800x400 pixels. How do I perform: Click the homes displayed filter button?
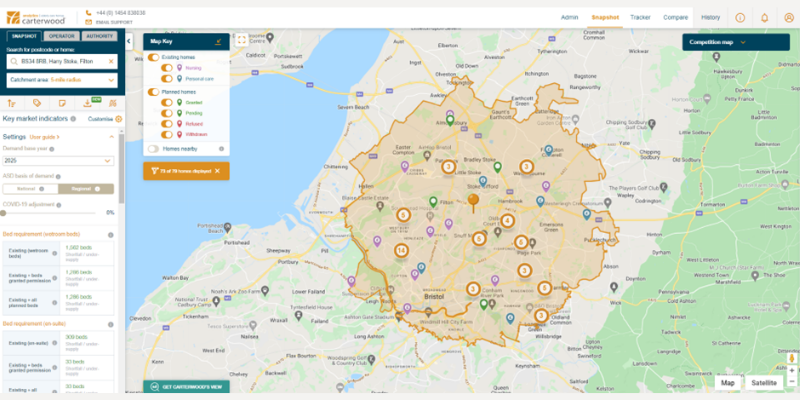pos(186,171)
